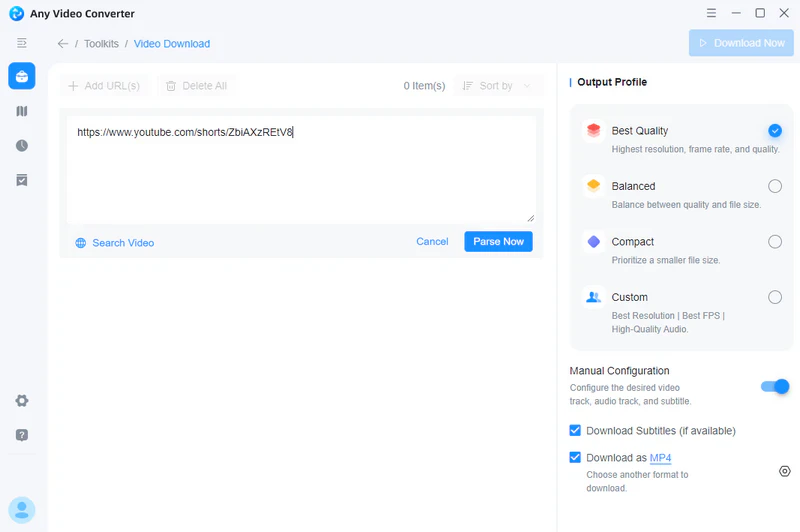Click the 0 Item(s) counter text

424,86
